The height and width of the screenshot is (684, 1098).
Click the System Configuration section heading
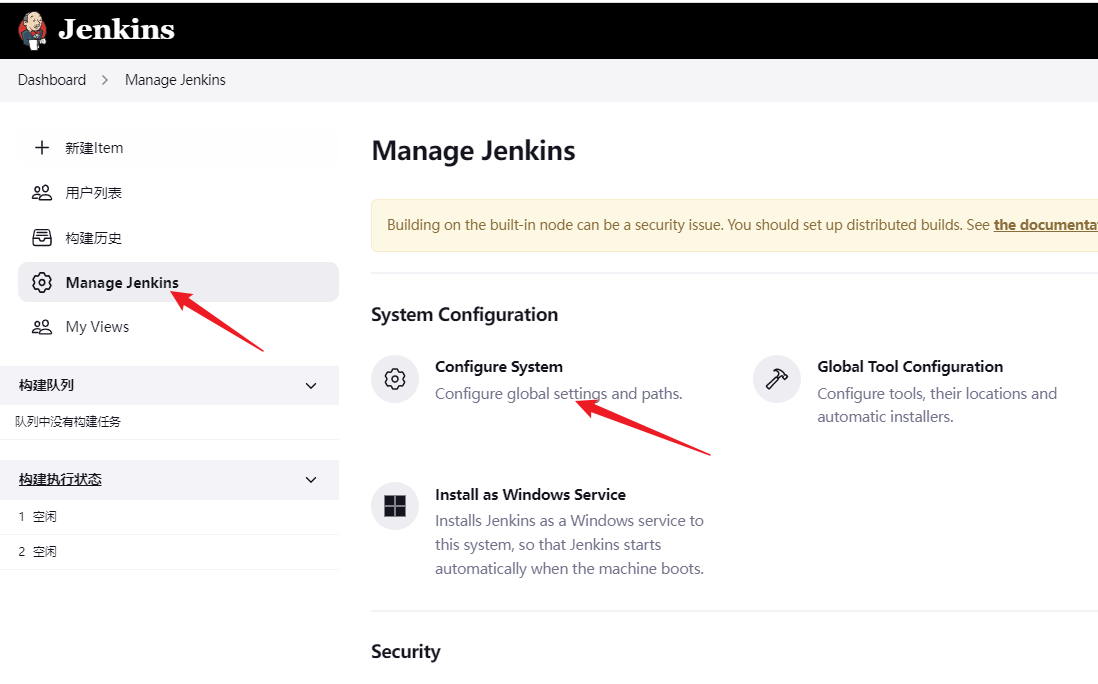click(464, 314)
